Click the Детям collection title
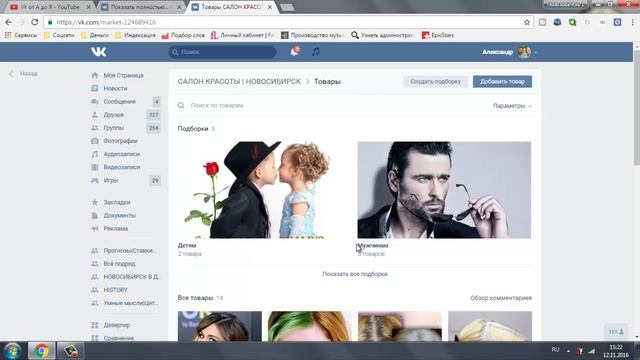The width and height of the screenshot is (640, 360). [x=187, y=245]
